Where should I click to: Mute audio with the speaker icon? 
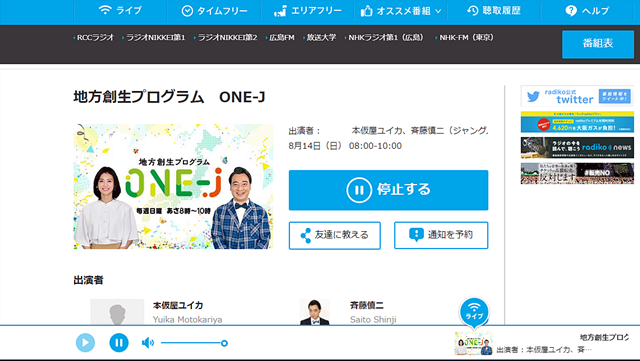(147, 343)
